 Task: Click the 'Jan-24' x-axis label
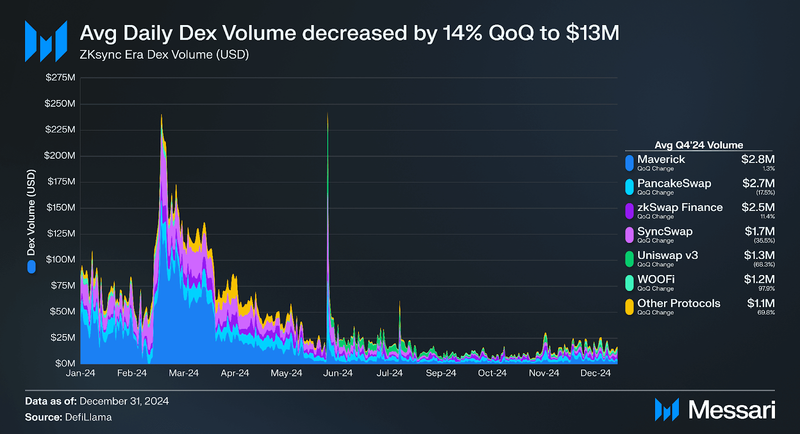[81, 373]
